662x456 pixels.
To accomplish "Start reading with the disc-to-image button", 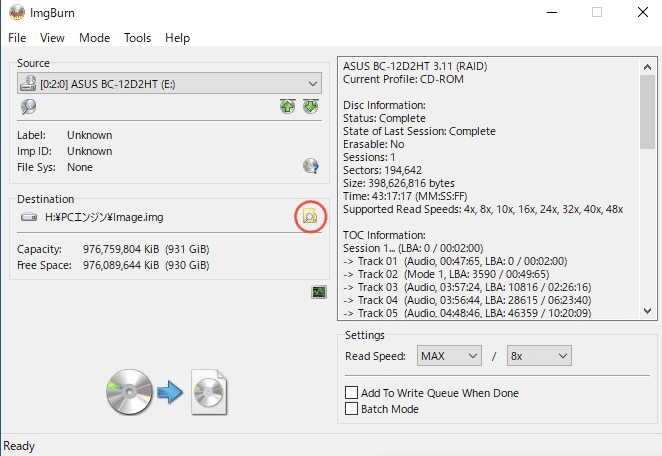I will 167,392.
